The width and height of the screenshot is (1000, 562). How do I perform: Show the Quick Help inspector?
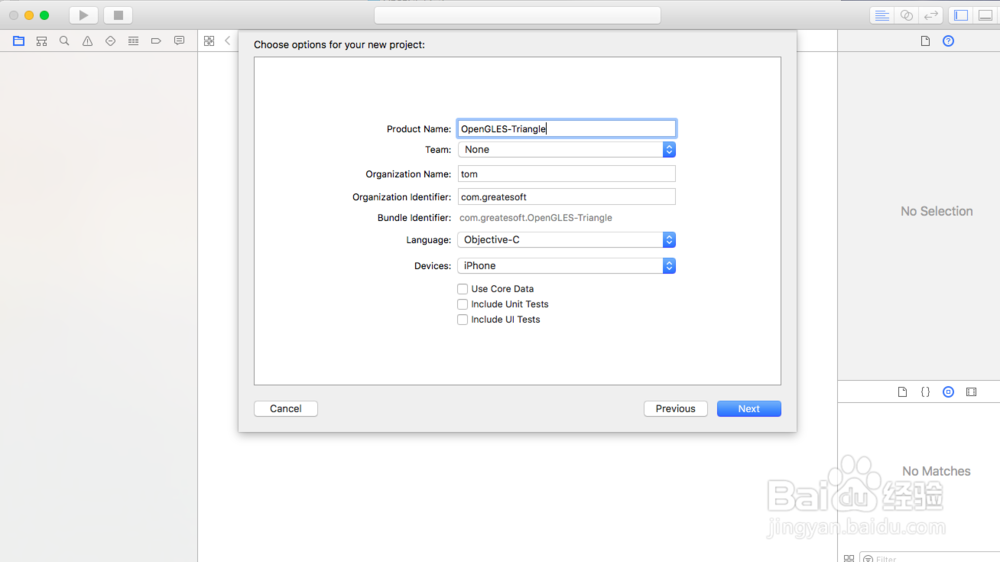coord(948,41)
